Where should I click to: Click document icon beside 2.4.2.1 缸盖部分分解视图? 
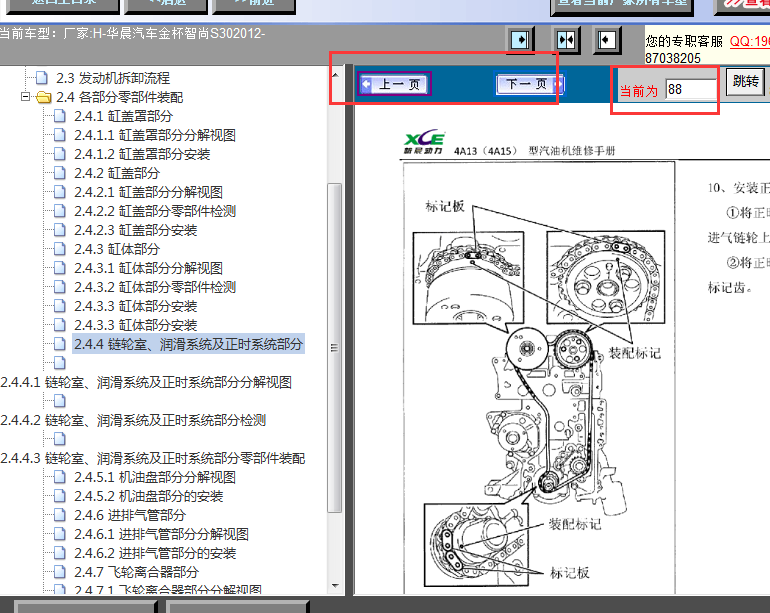pos(59,192)
